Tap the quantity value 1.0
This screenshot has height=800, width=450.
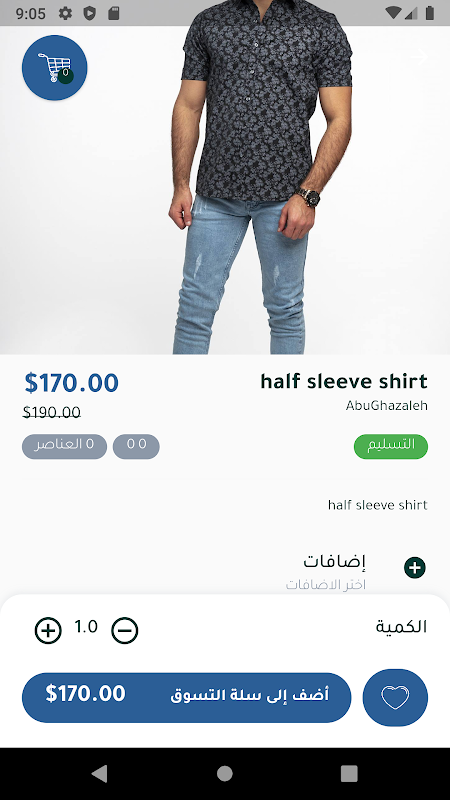[86, 627]
